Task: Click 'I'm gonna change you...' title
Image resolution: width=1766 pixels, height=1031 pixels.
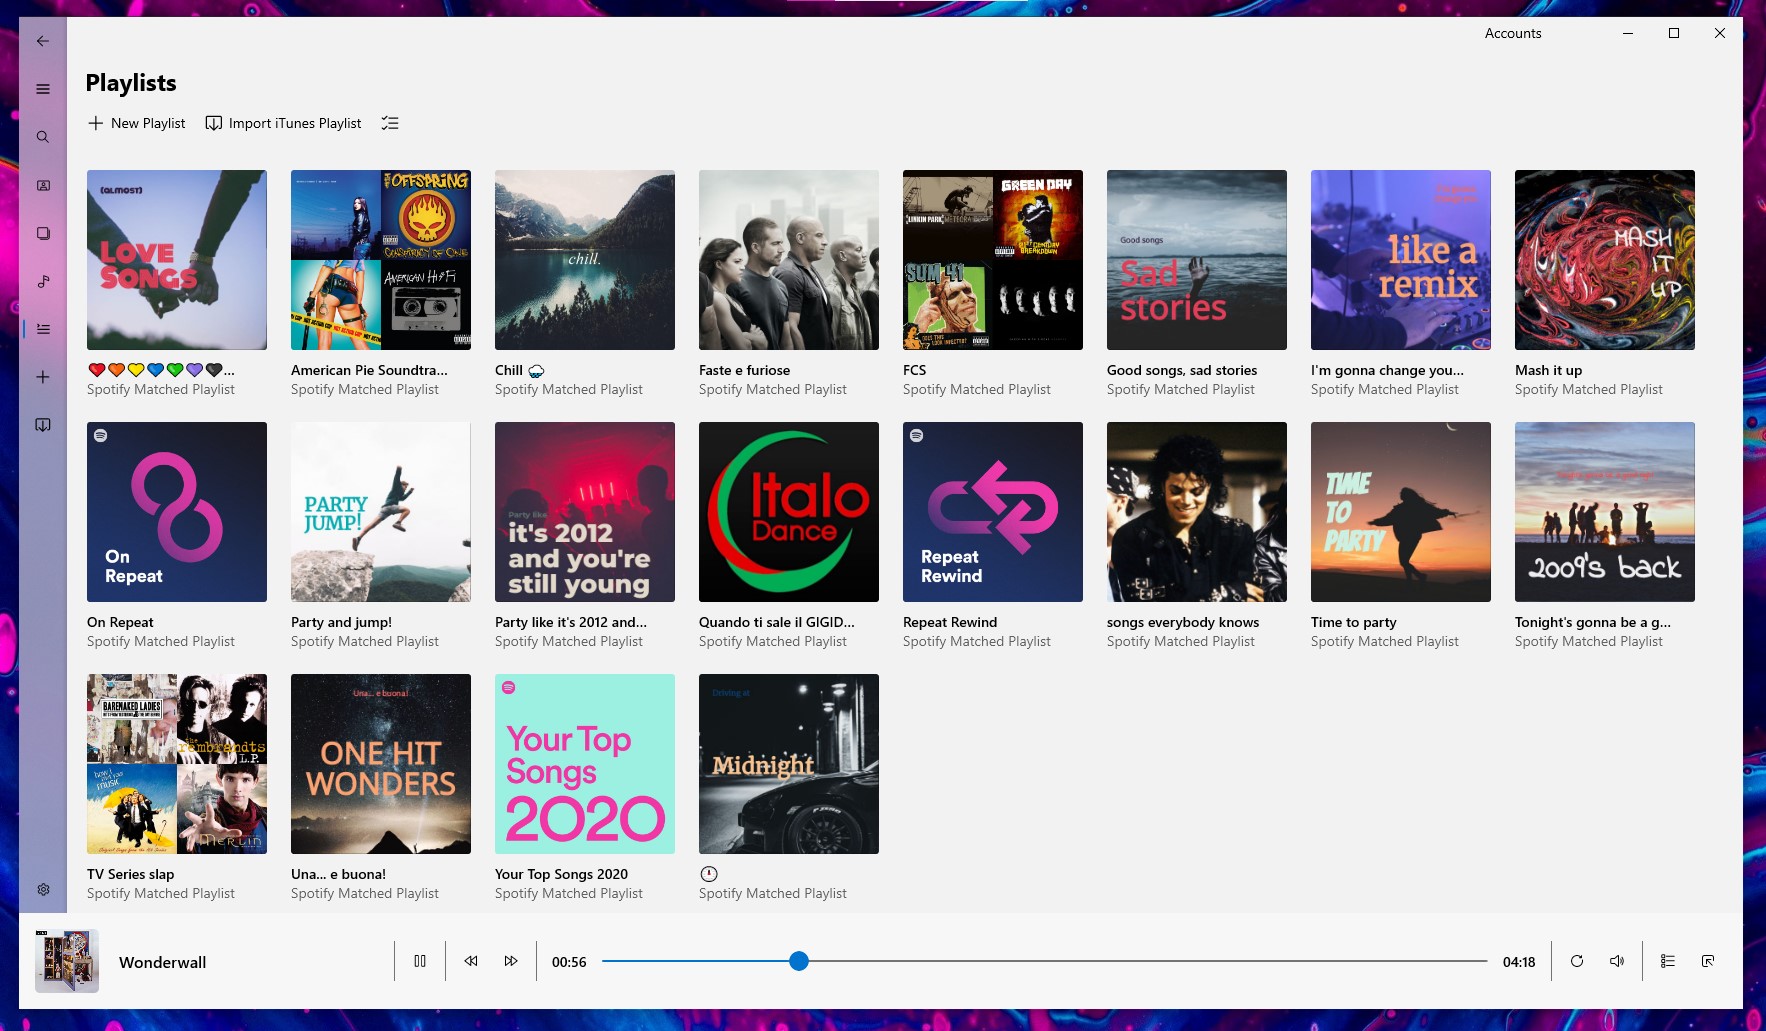Action: point(1387,370)
